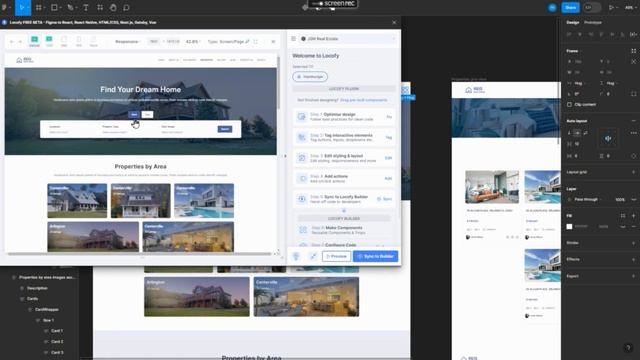Edit the Type Screen/Page pencil icon
Screen dimensions: 640x360
coord(247,42)
